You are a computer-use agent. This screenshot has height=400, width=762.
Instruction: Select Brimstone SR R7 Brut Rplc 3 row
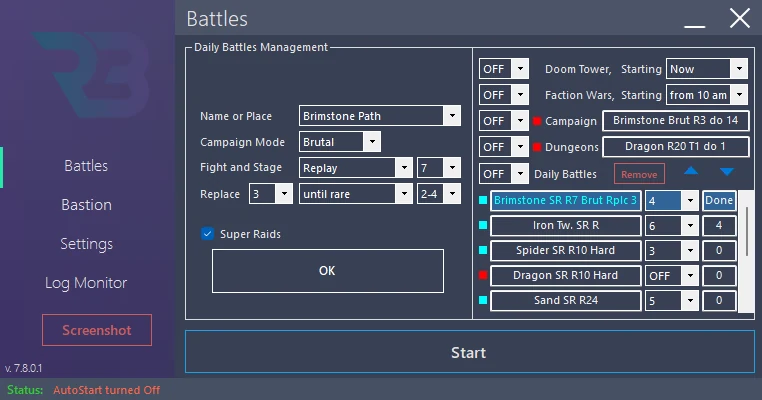point(565,200)
